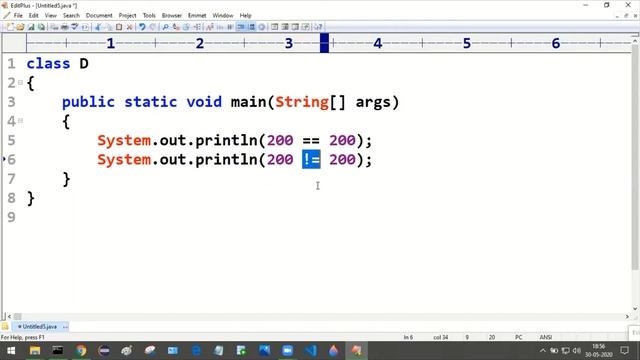Click the vertical scrollbar down arrow
The height and width of the screenshot is (360, 640).
(635, 309)
